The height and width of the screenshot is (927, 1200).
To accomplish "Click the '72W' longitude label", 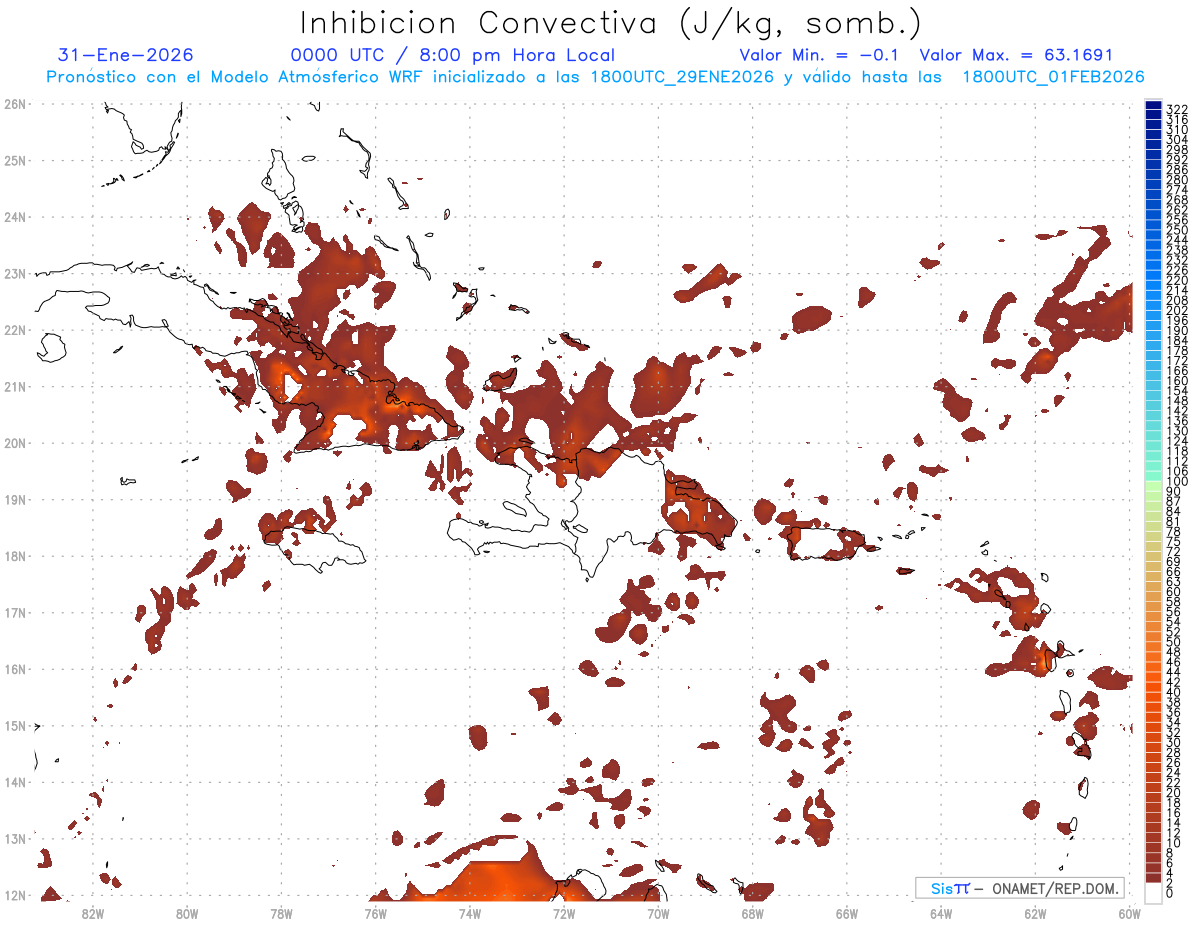I will 564,913.
